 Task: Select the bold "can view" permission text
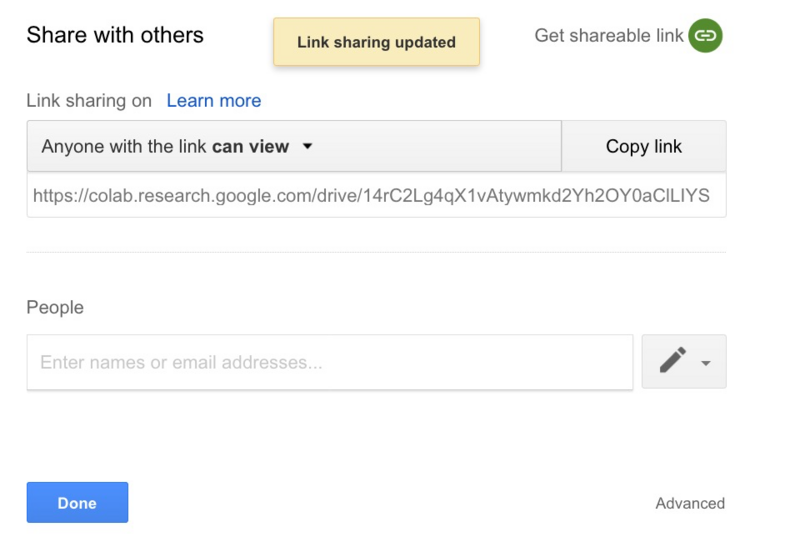click(x=250, y=147)
